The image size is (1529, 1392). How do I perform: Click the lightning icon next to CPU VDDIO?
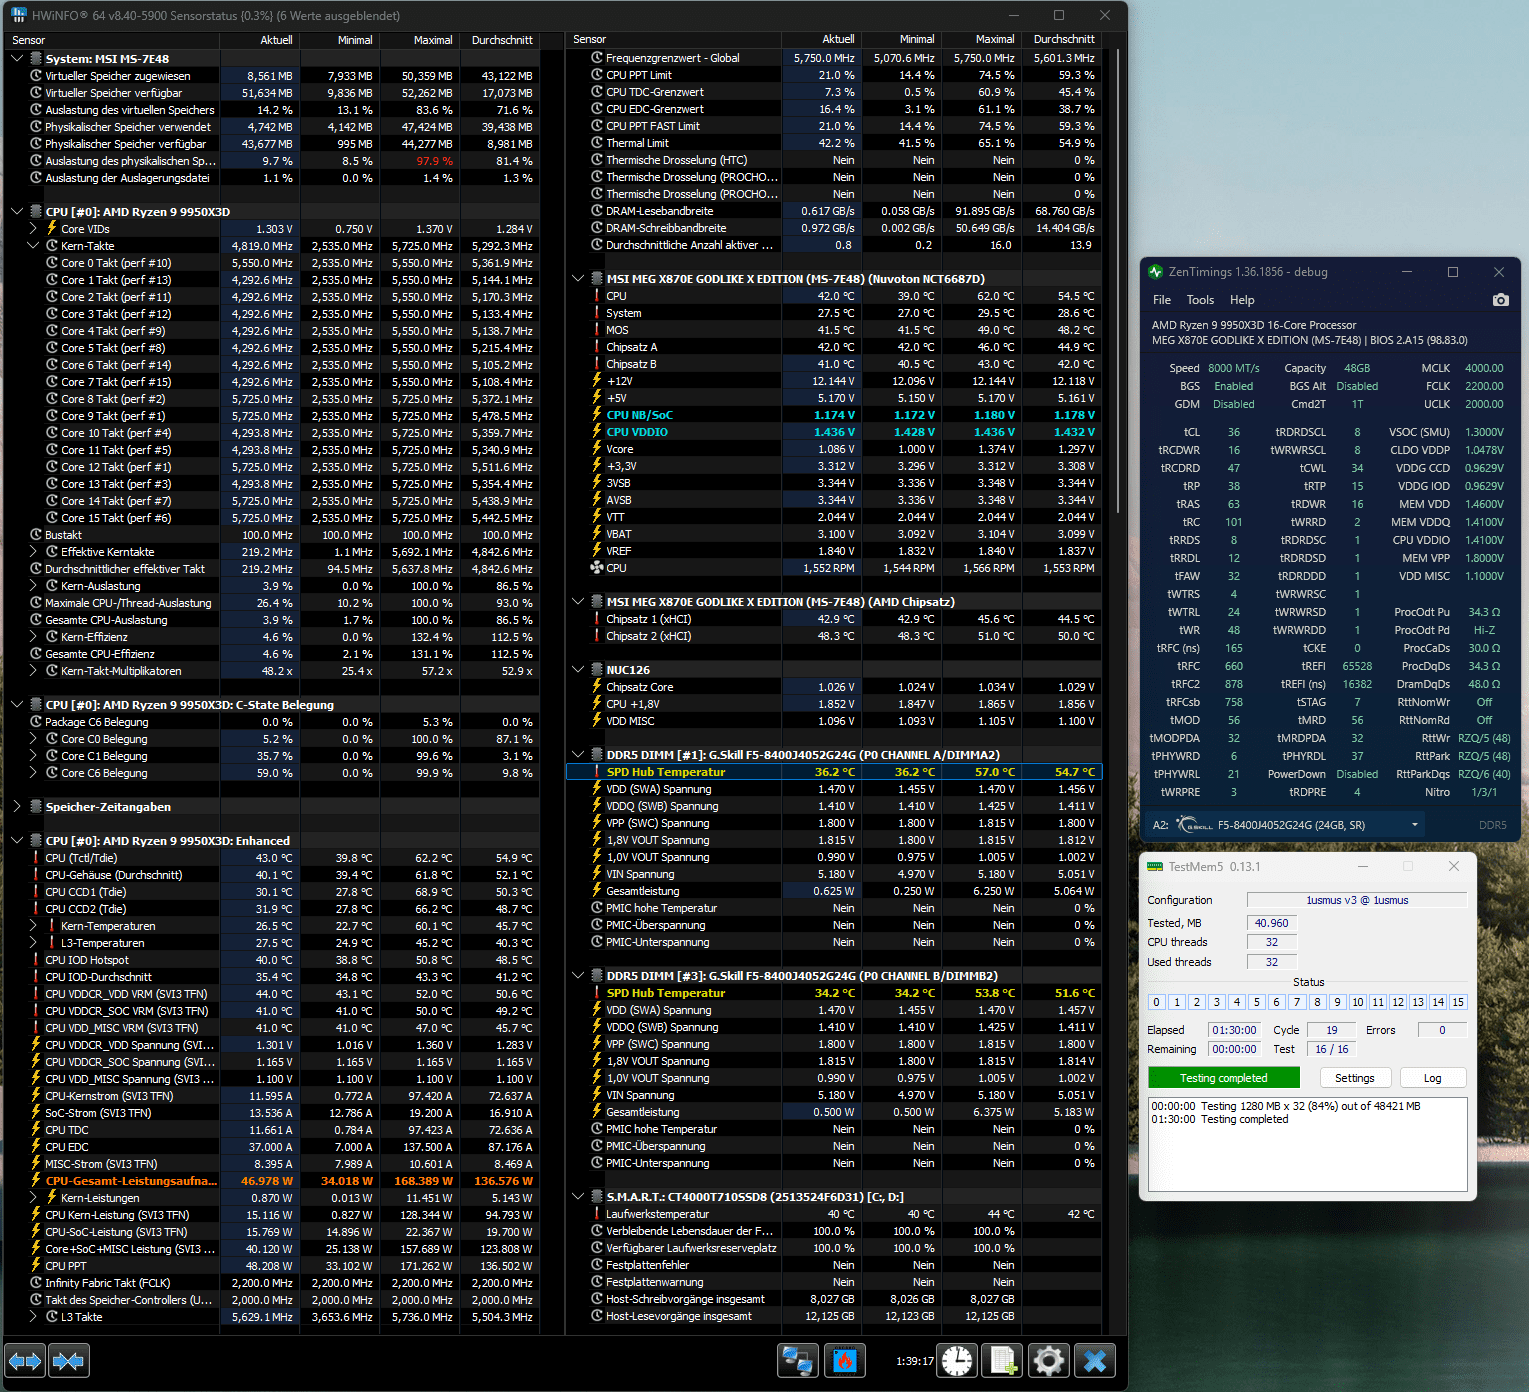(x=597, y=432)
